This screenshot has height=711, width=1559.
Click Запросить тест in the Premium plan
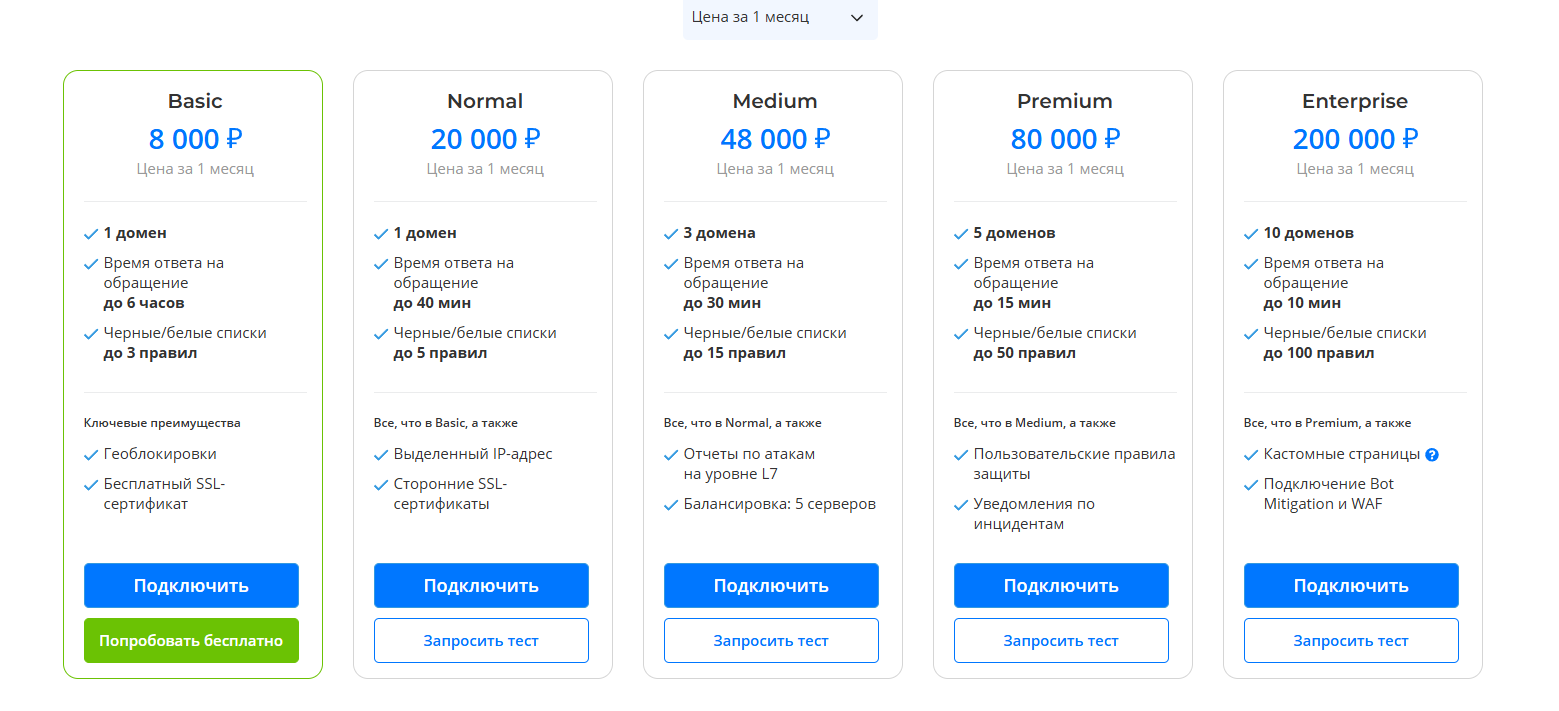[x=1061, y=640]
